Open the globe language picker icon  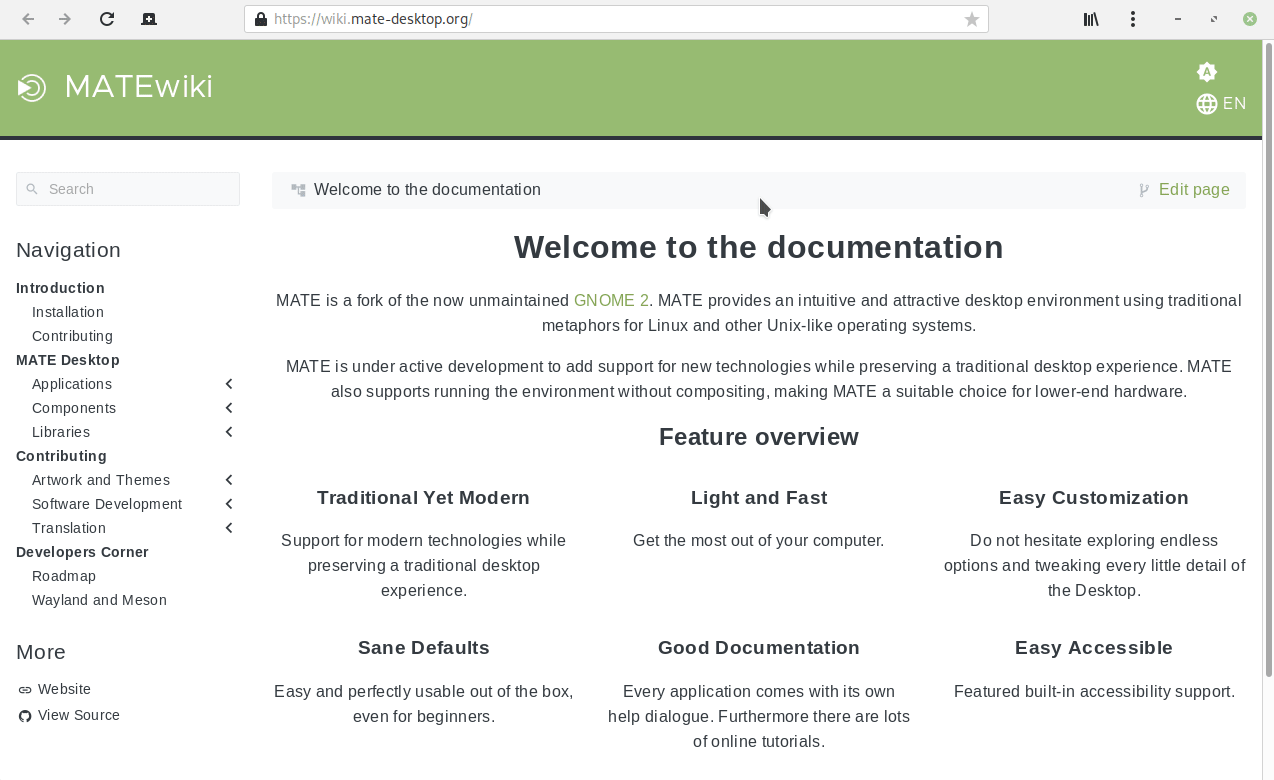click(x=1206, y=103)
